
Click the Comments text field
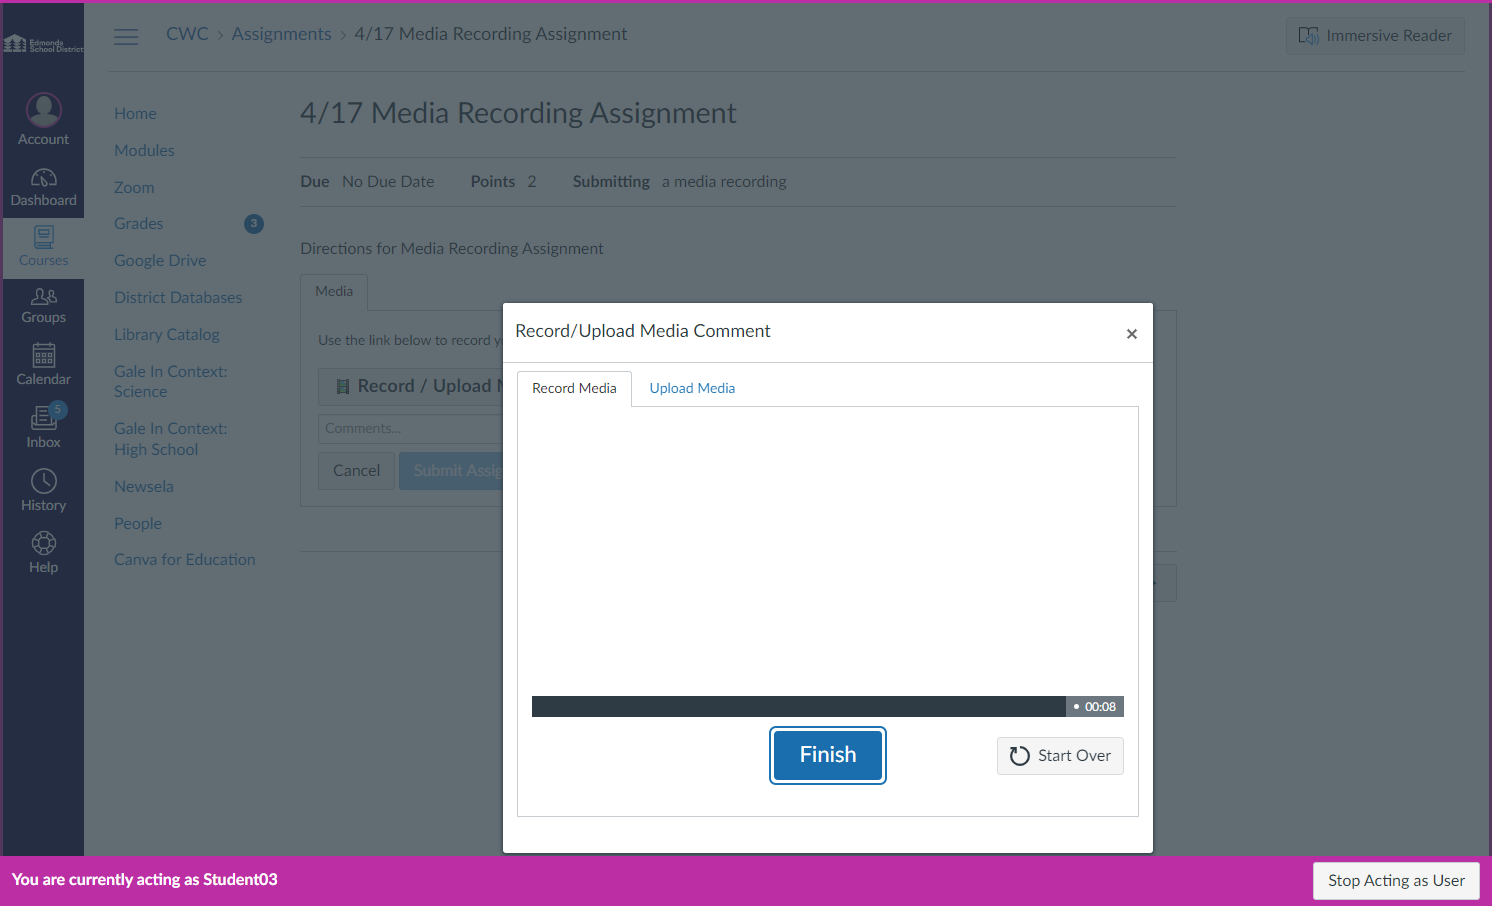pos(411,429)
